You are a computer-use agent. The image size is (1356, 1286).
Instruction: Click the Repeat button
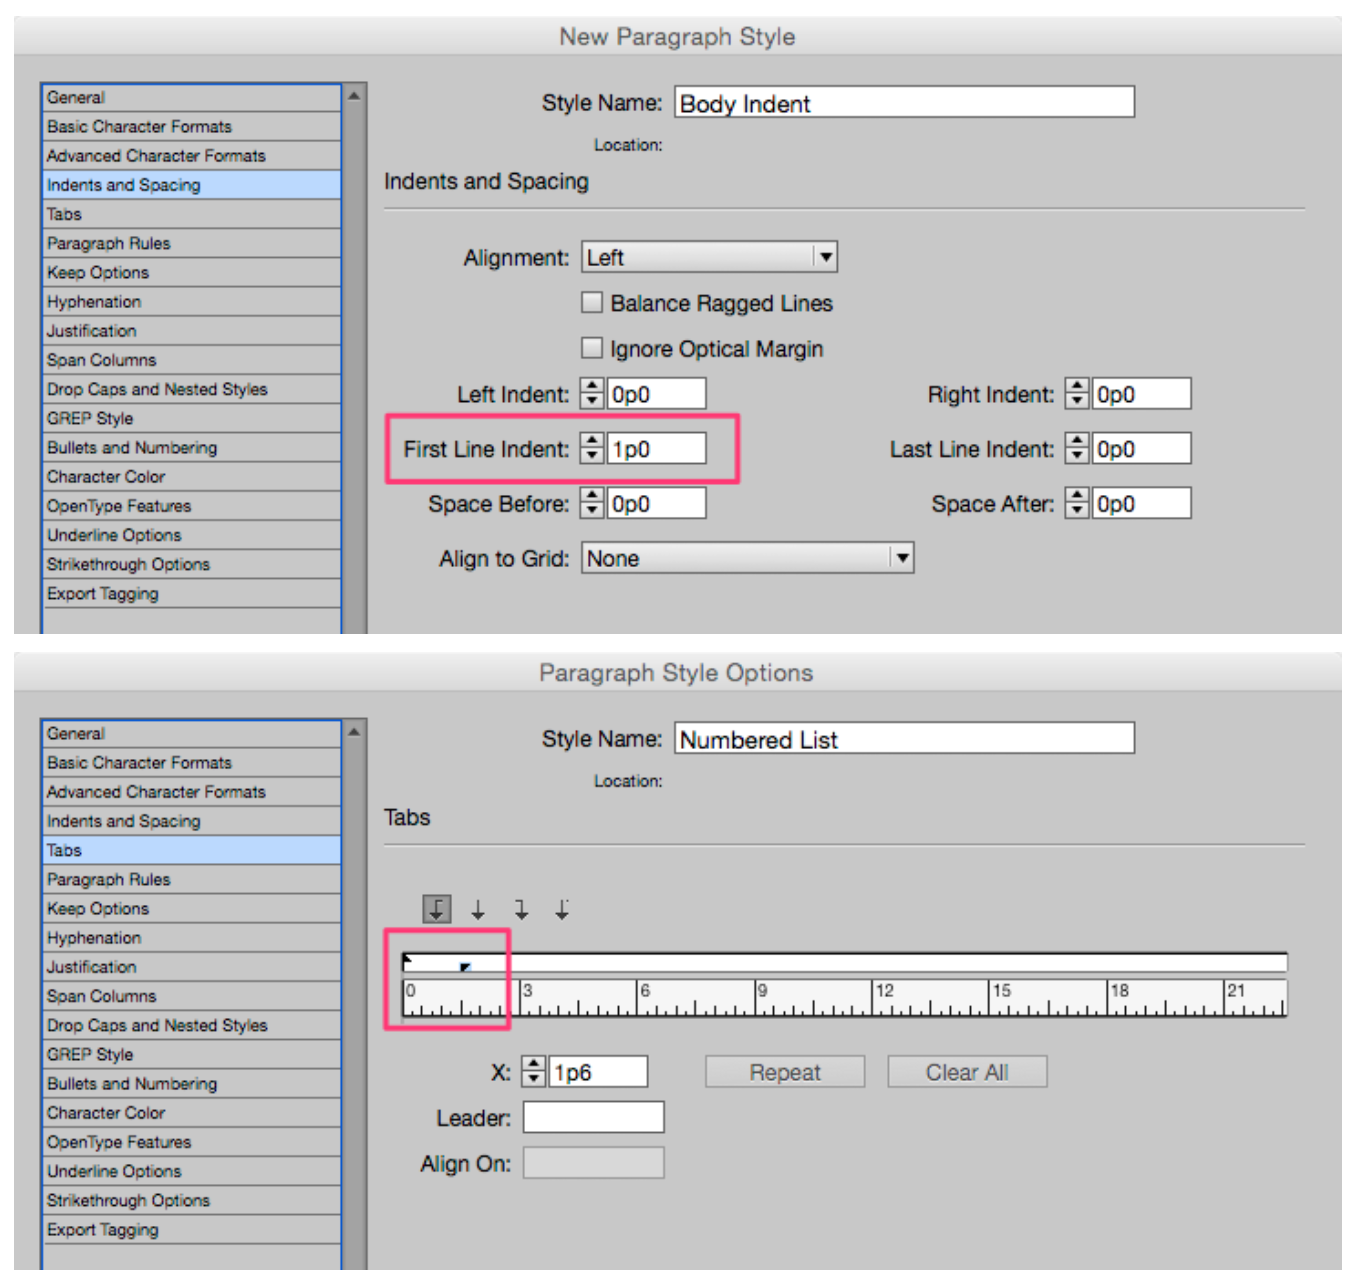(x=784, y=1072)
